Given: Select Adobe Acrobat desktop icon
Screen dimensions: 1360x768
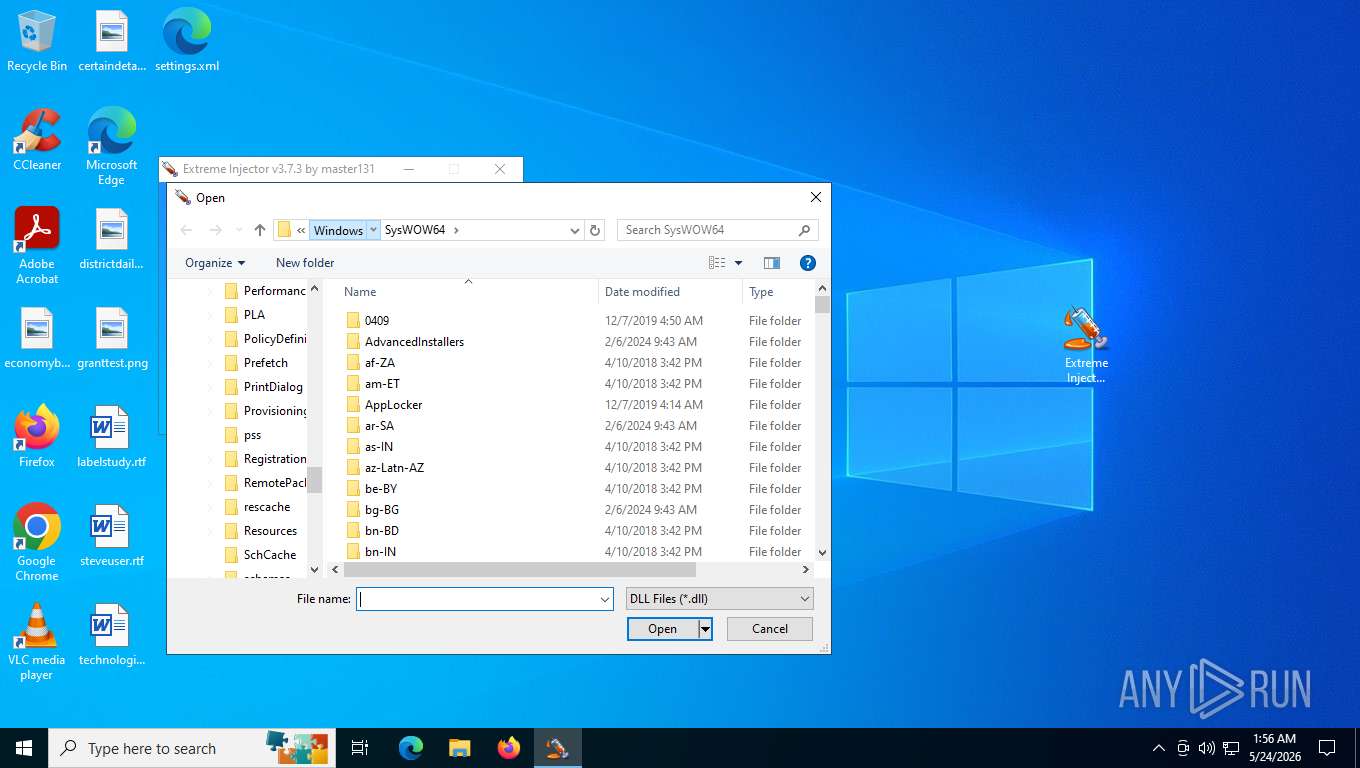Looking at the screenshot, I should click(37, 246).
